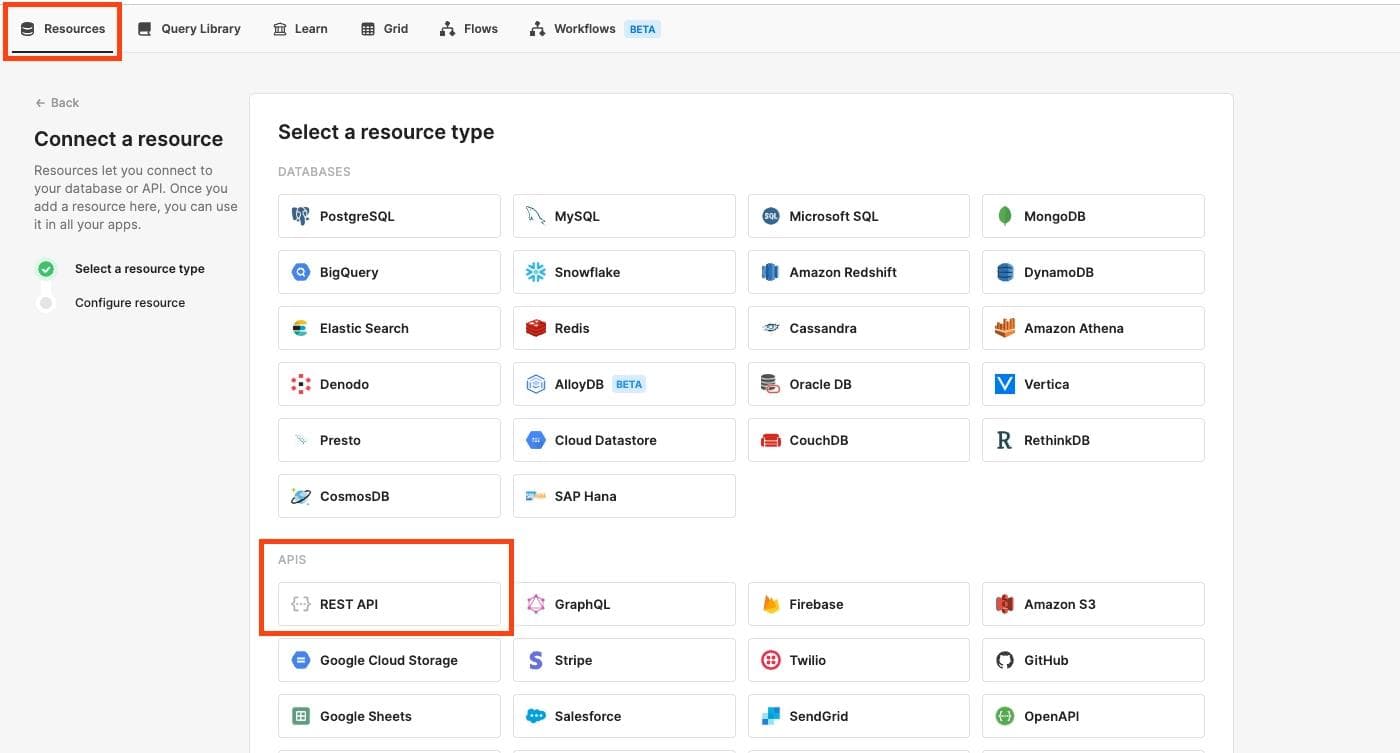The image size is (1400, 753).
Task: Go back using the Back link
Action: 57,102
